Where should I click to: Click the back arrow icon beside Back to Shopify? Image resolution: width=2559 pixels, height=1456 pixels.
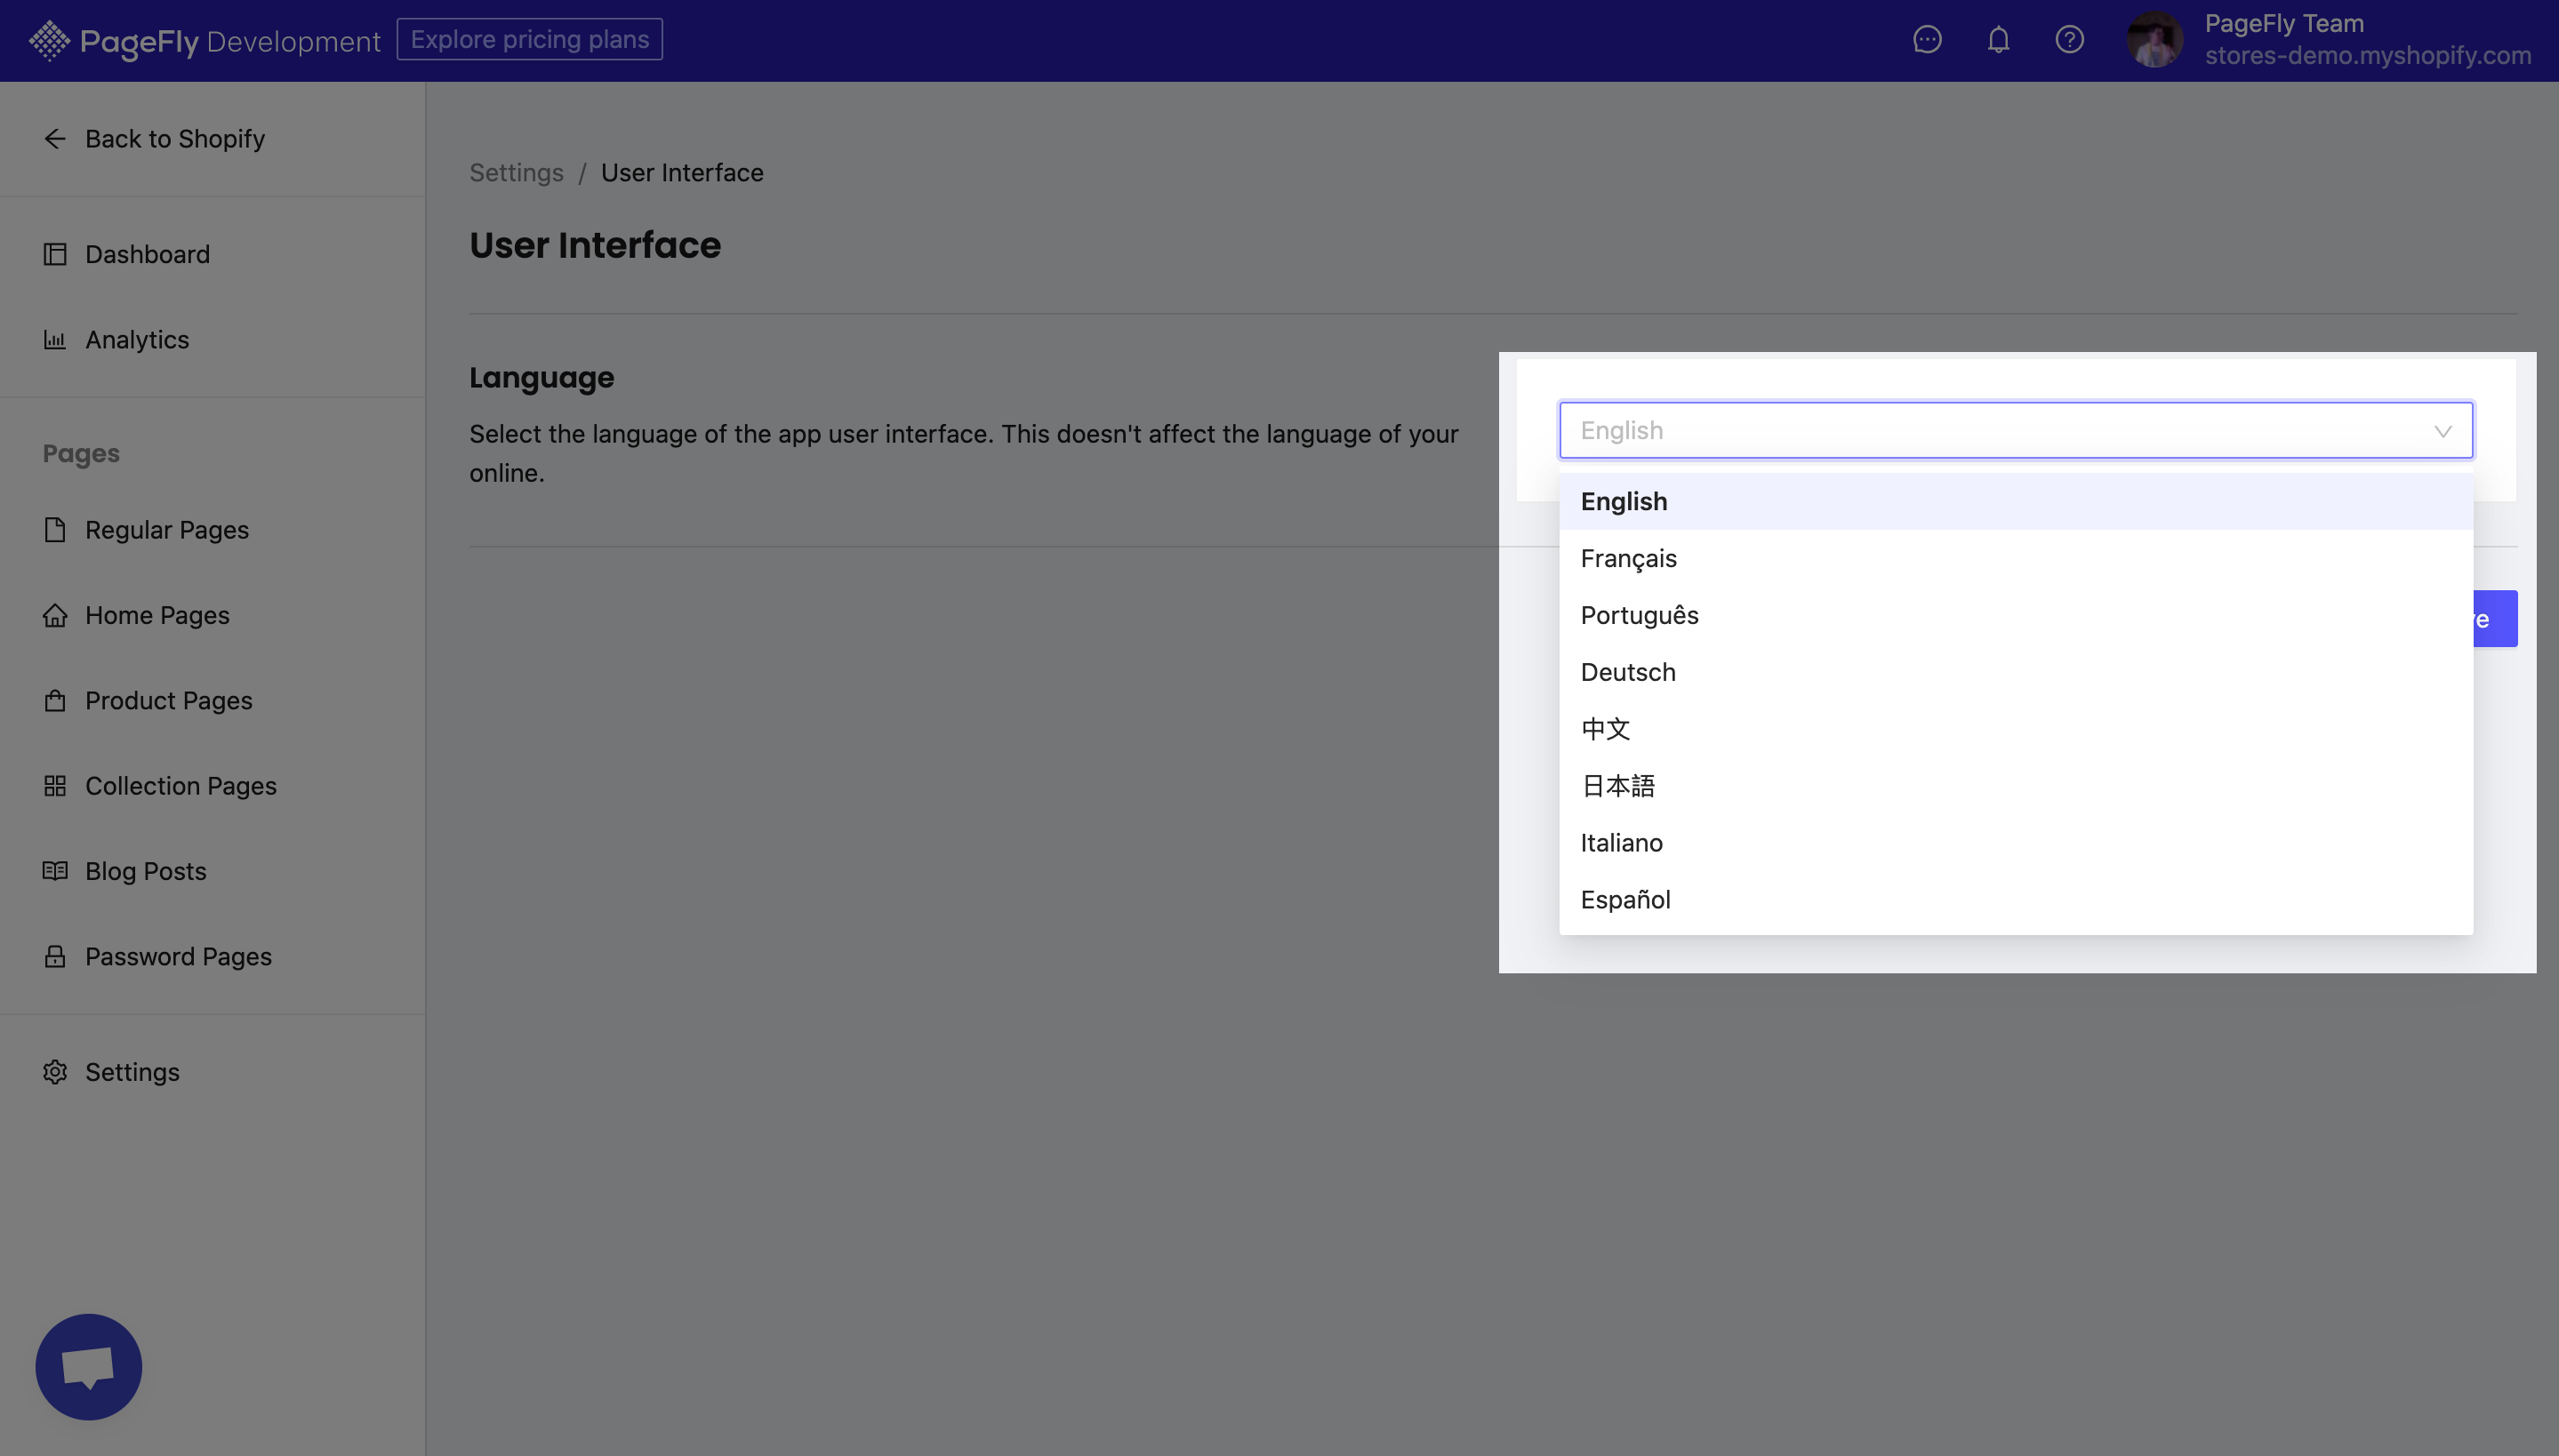pos(55,139)
